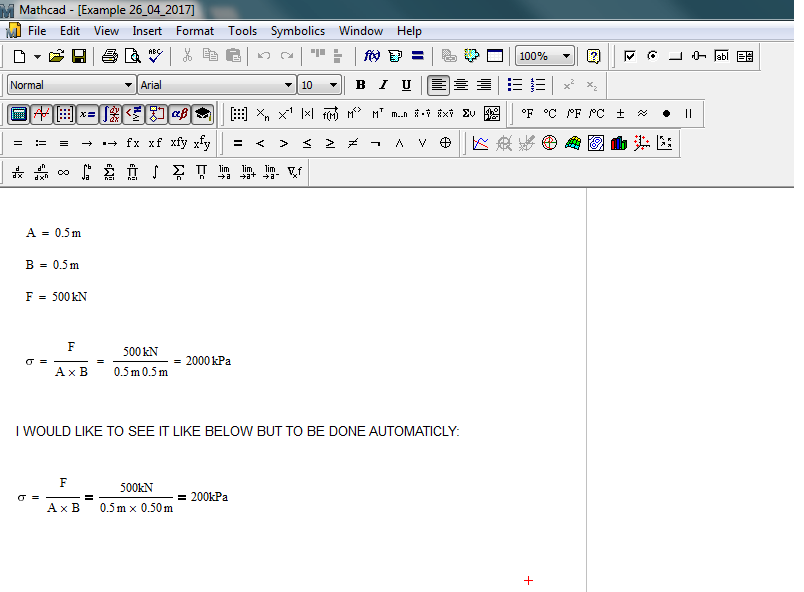Insert a radio button control

click(652, 55)
